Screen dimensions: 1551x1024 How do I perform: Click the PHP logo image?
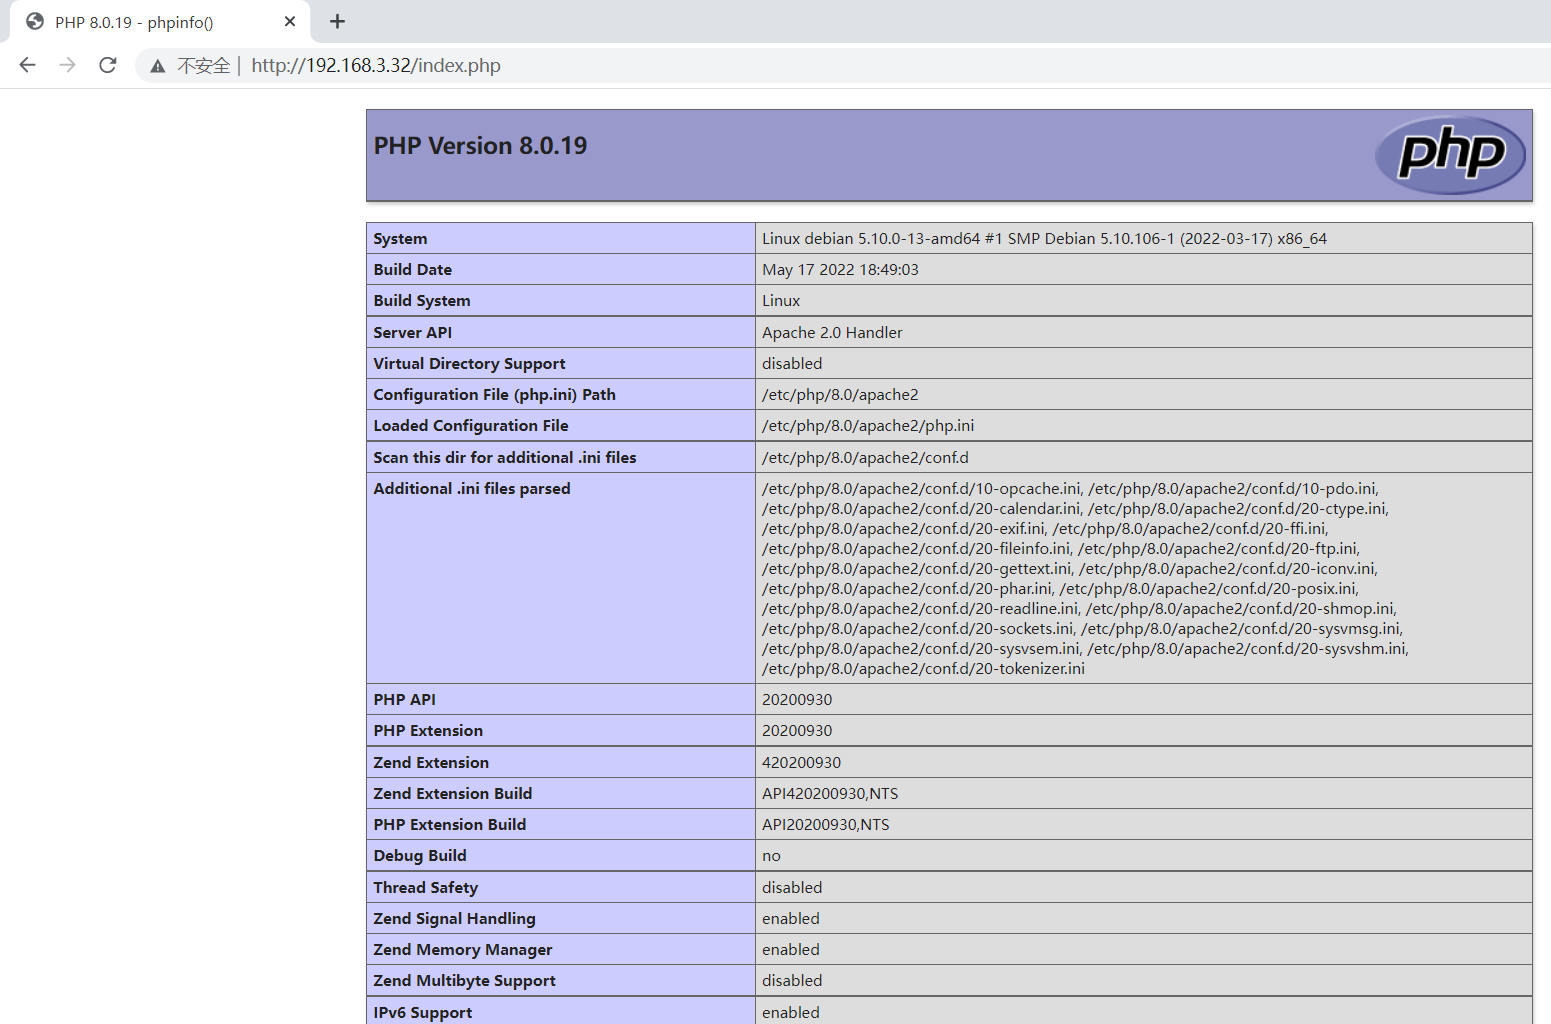pyautogui.click(x=1450, y=155)
